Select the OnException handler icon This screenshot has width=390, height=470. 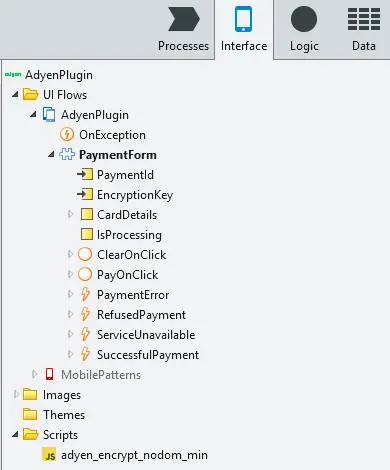coord(67,135)
